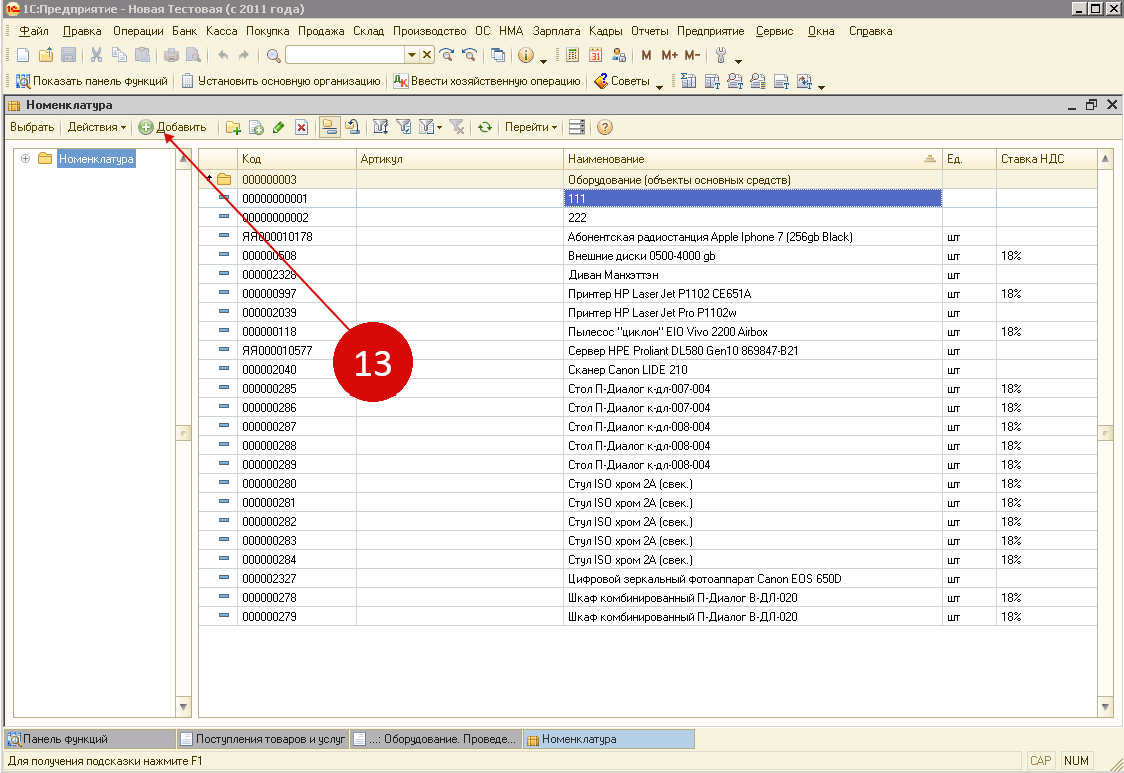This screenshot has height=773, width=1124.
Task: Click the round question mark help icon
Action: click(x=604, y=127)
